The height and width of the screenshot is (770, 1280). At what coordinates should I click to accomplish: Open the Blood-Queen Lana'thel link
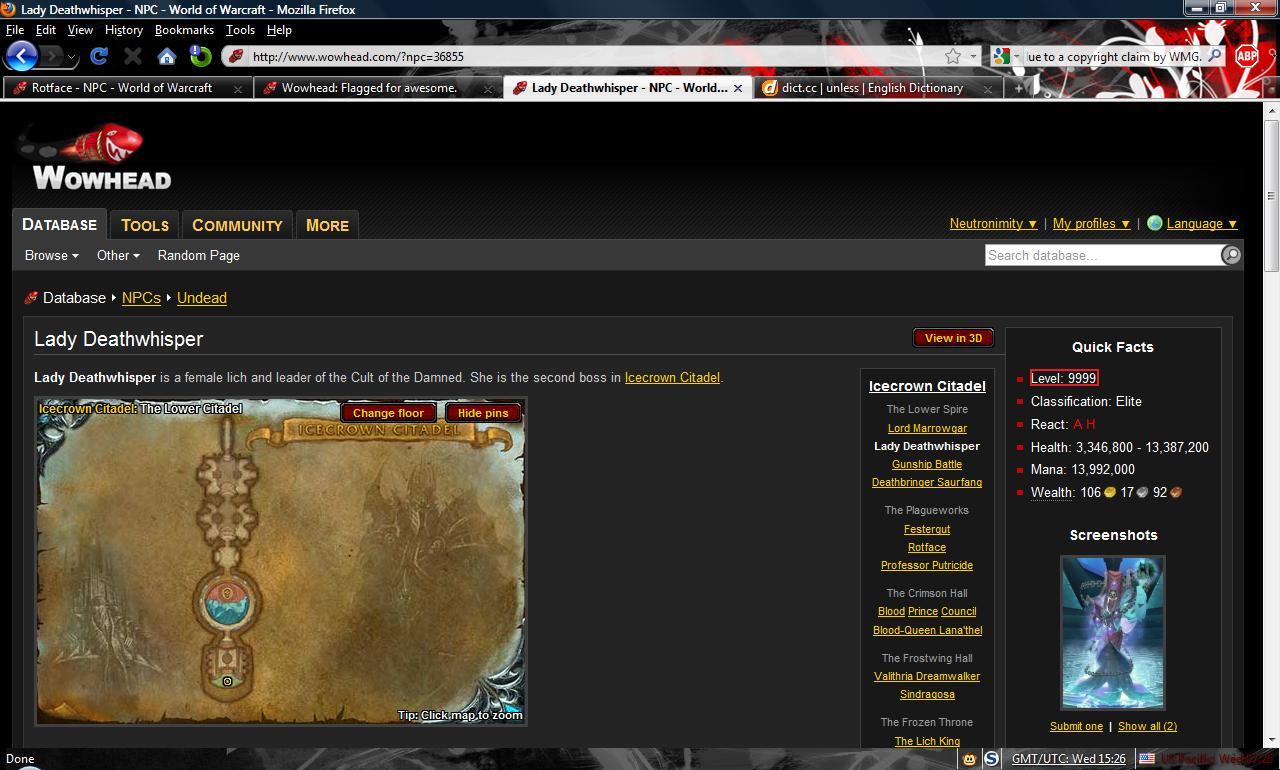927,630
